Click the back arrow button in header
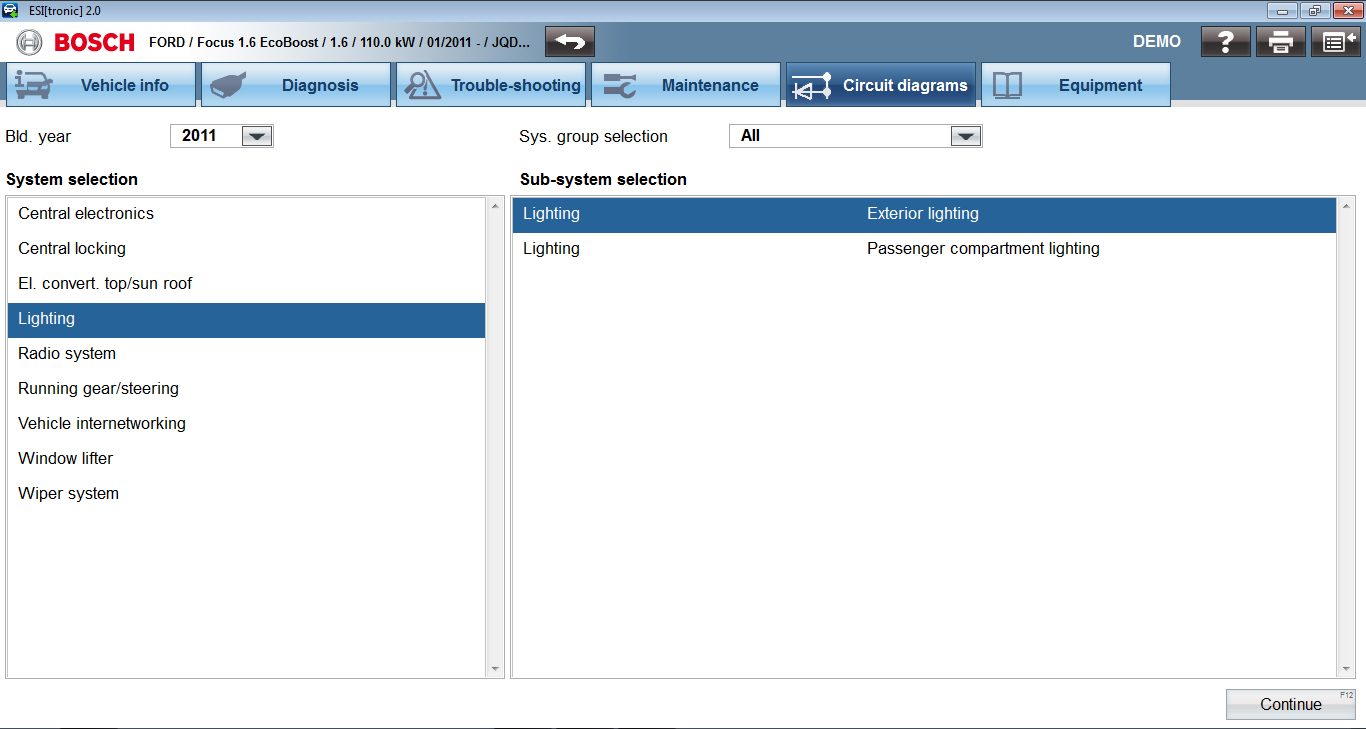Viewport: 1366px width, 729px height. (570, 42)
